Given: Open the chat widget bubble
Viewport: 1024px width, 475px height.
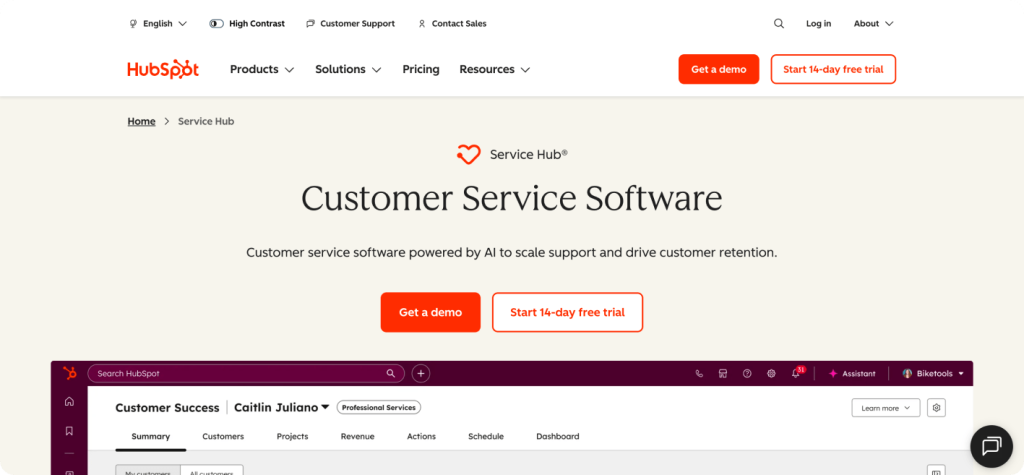Looking at the screenshot, I should pos(991,446).
